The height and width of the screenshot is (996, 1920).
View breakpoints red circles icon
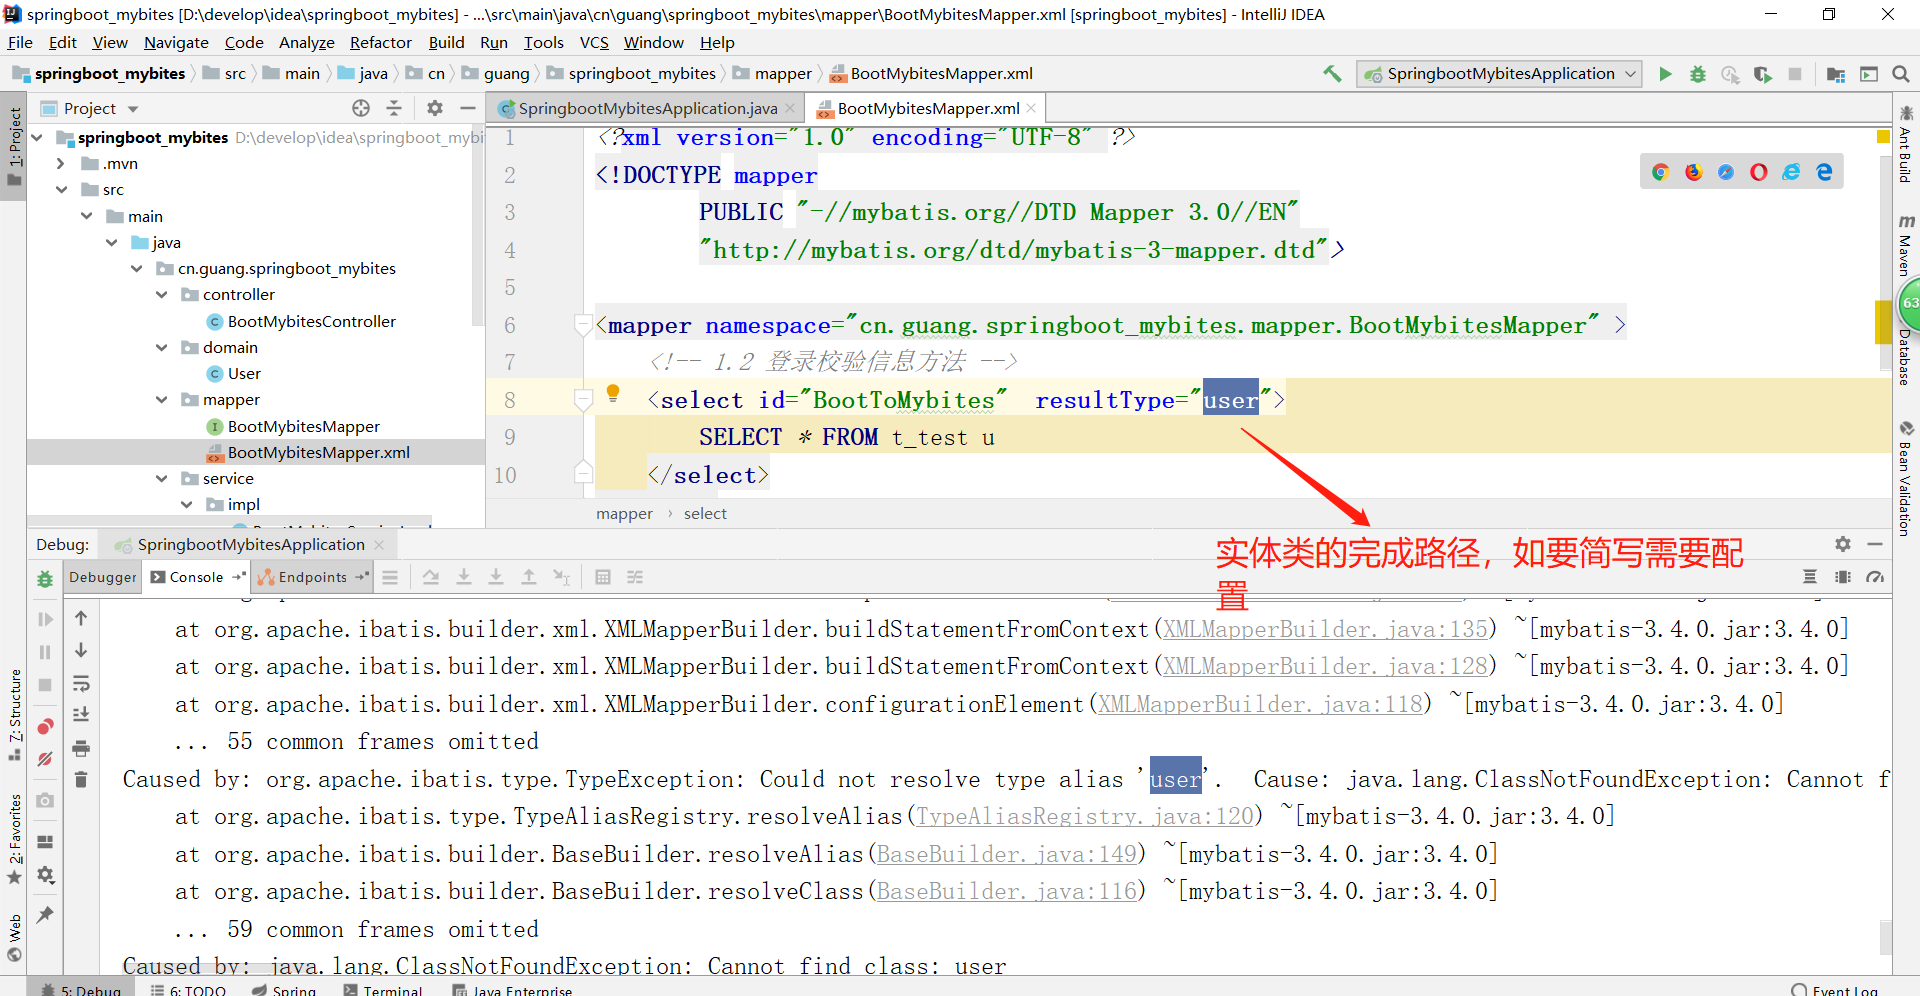(x=45, y=727)
